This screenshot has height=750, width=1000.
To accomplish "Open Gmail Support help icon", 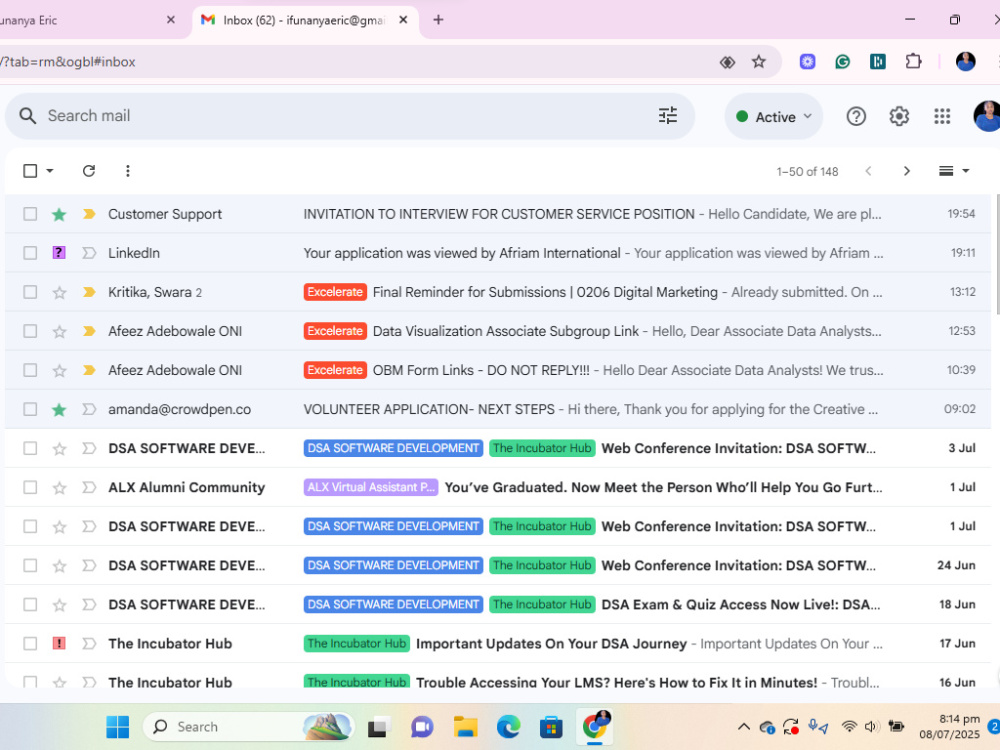I will click(x=856, y=116).
